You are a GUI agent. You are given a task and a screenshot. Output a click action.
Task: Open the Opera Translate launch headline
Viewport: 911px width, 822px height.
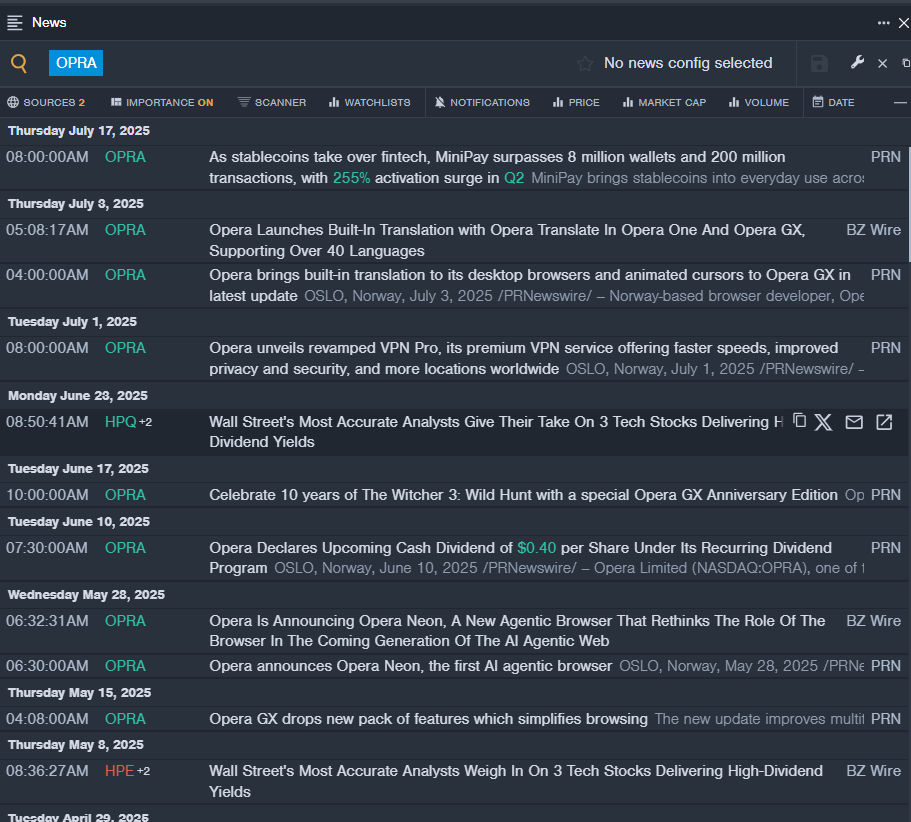click(x=507, y=241)
